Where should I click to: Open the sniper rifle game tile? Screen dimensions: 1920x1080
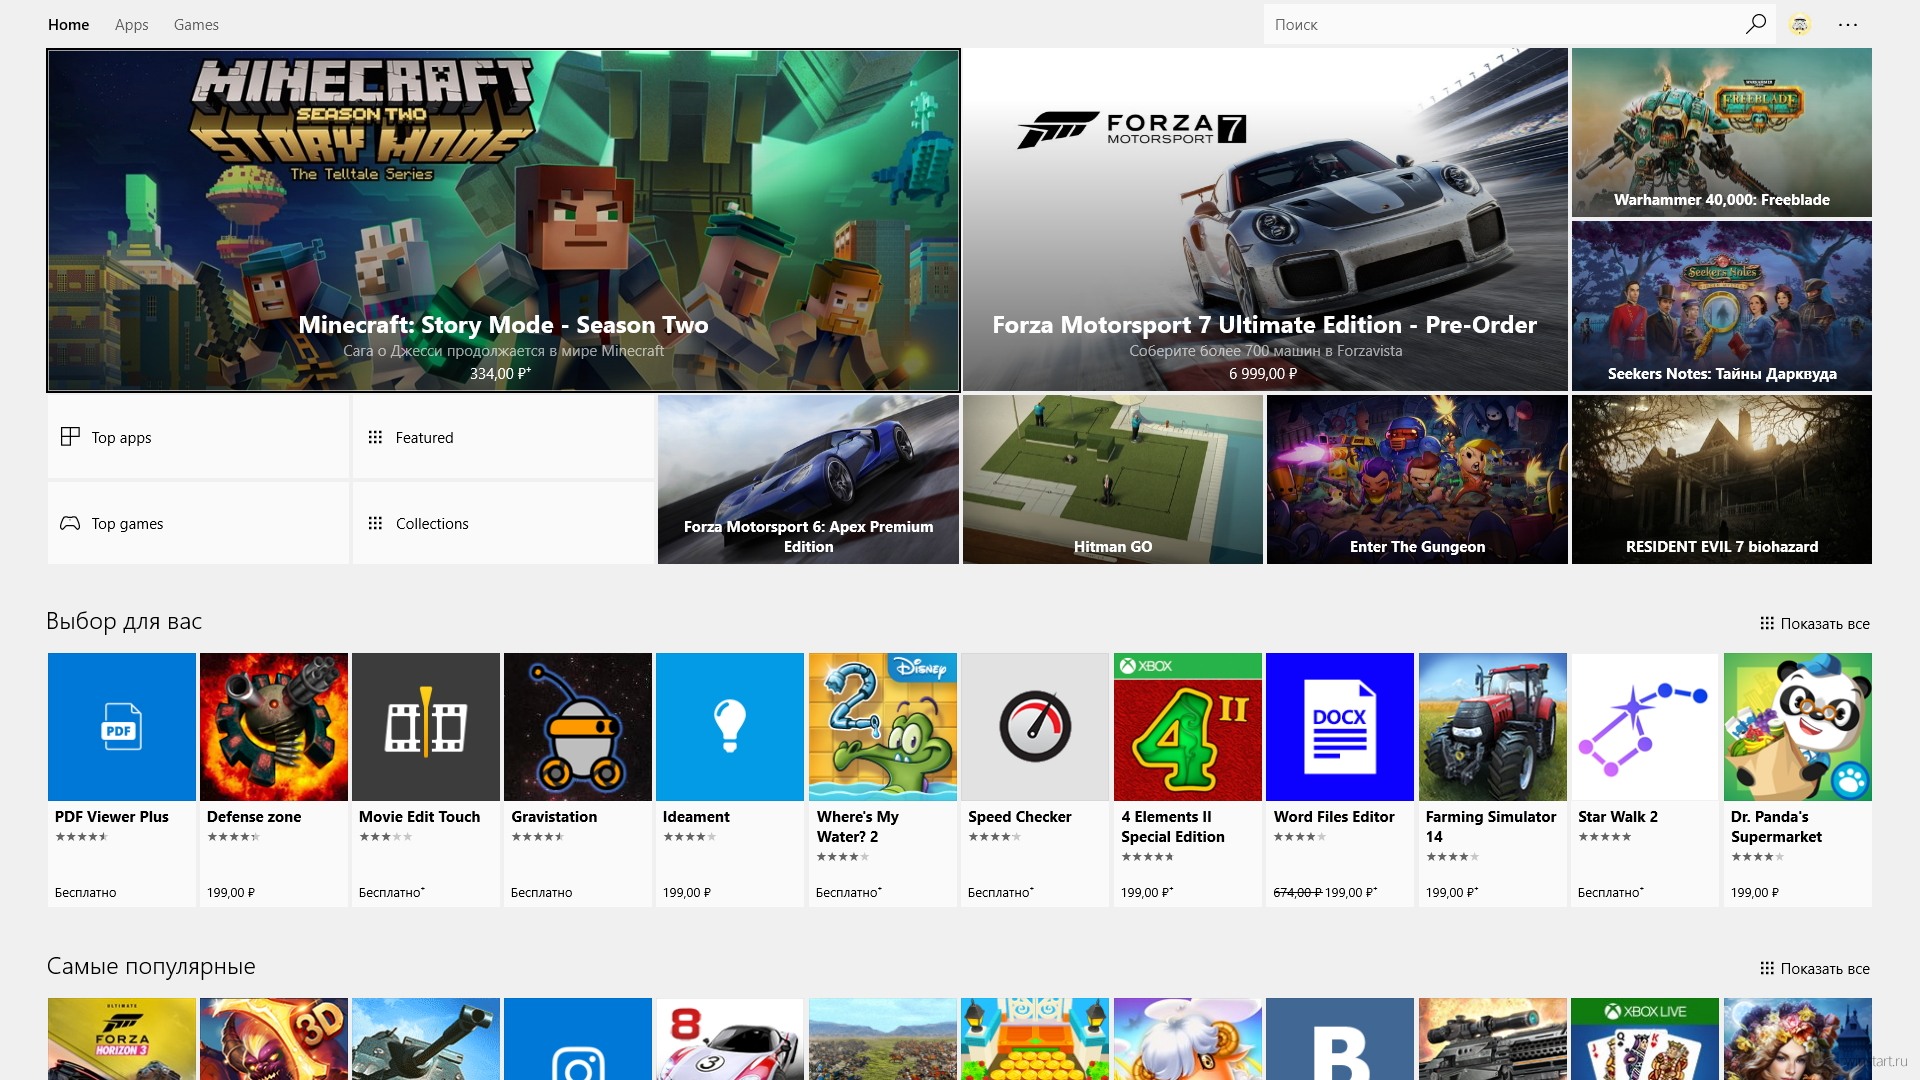(1493, 1039)
